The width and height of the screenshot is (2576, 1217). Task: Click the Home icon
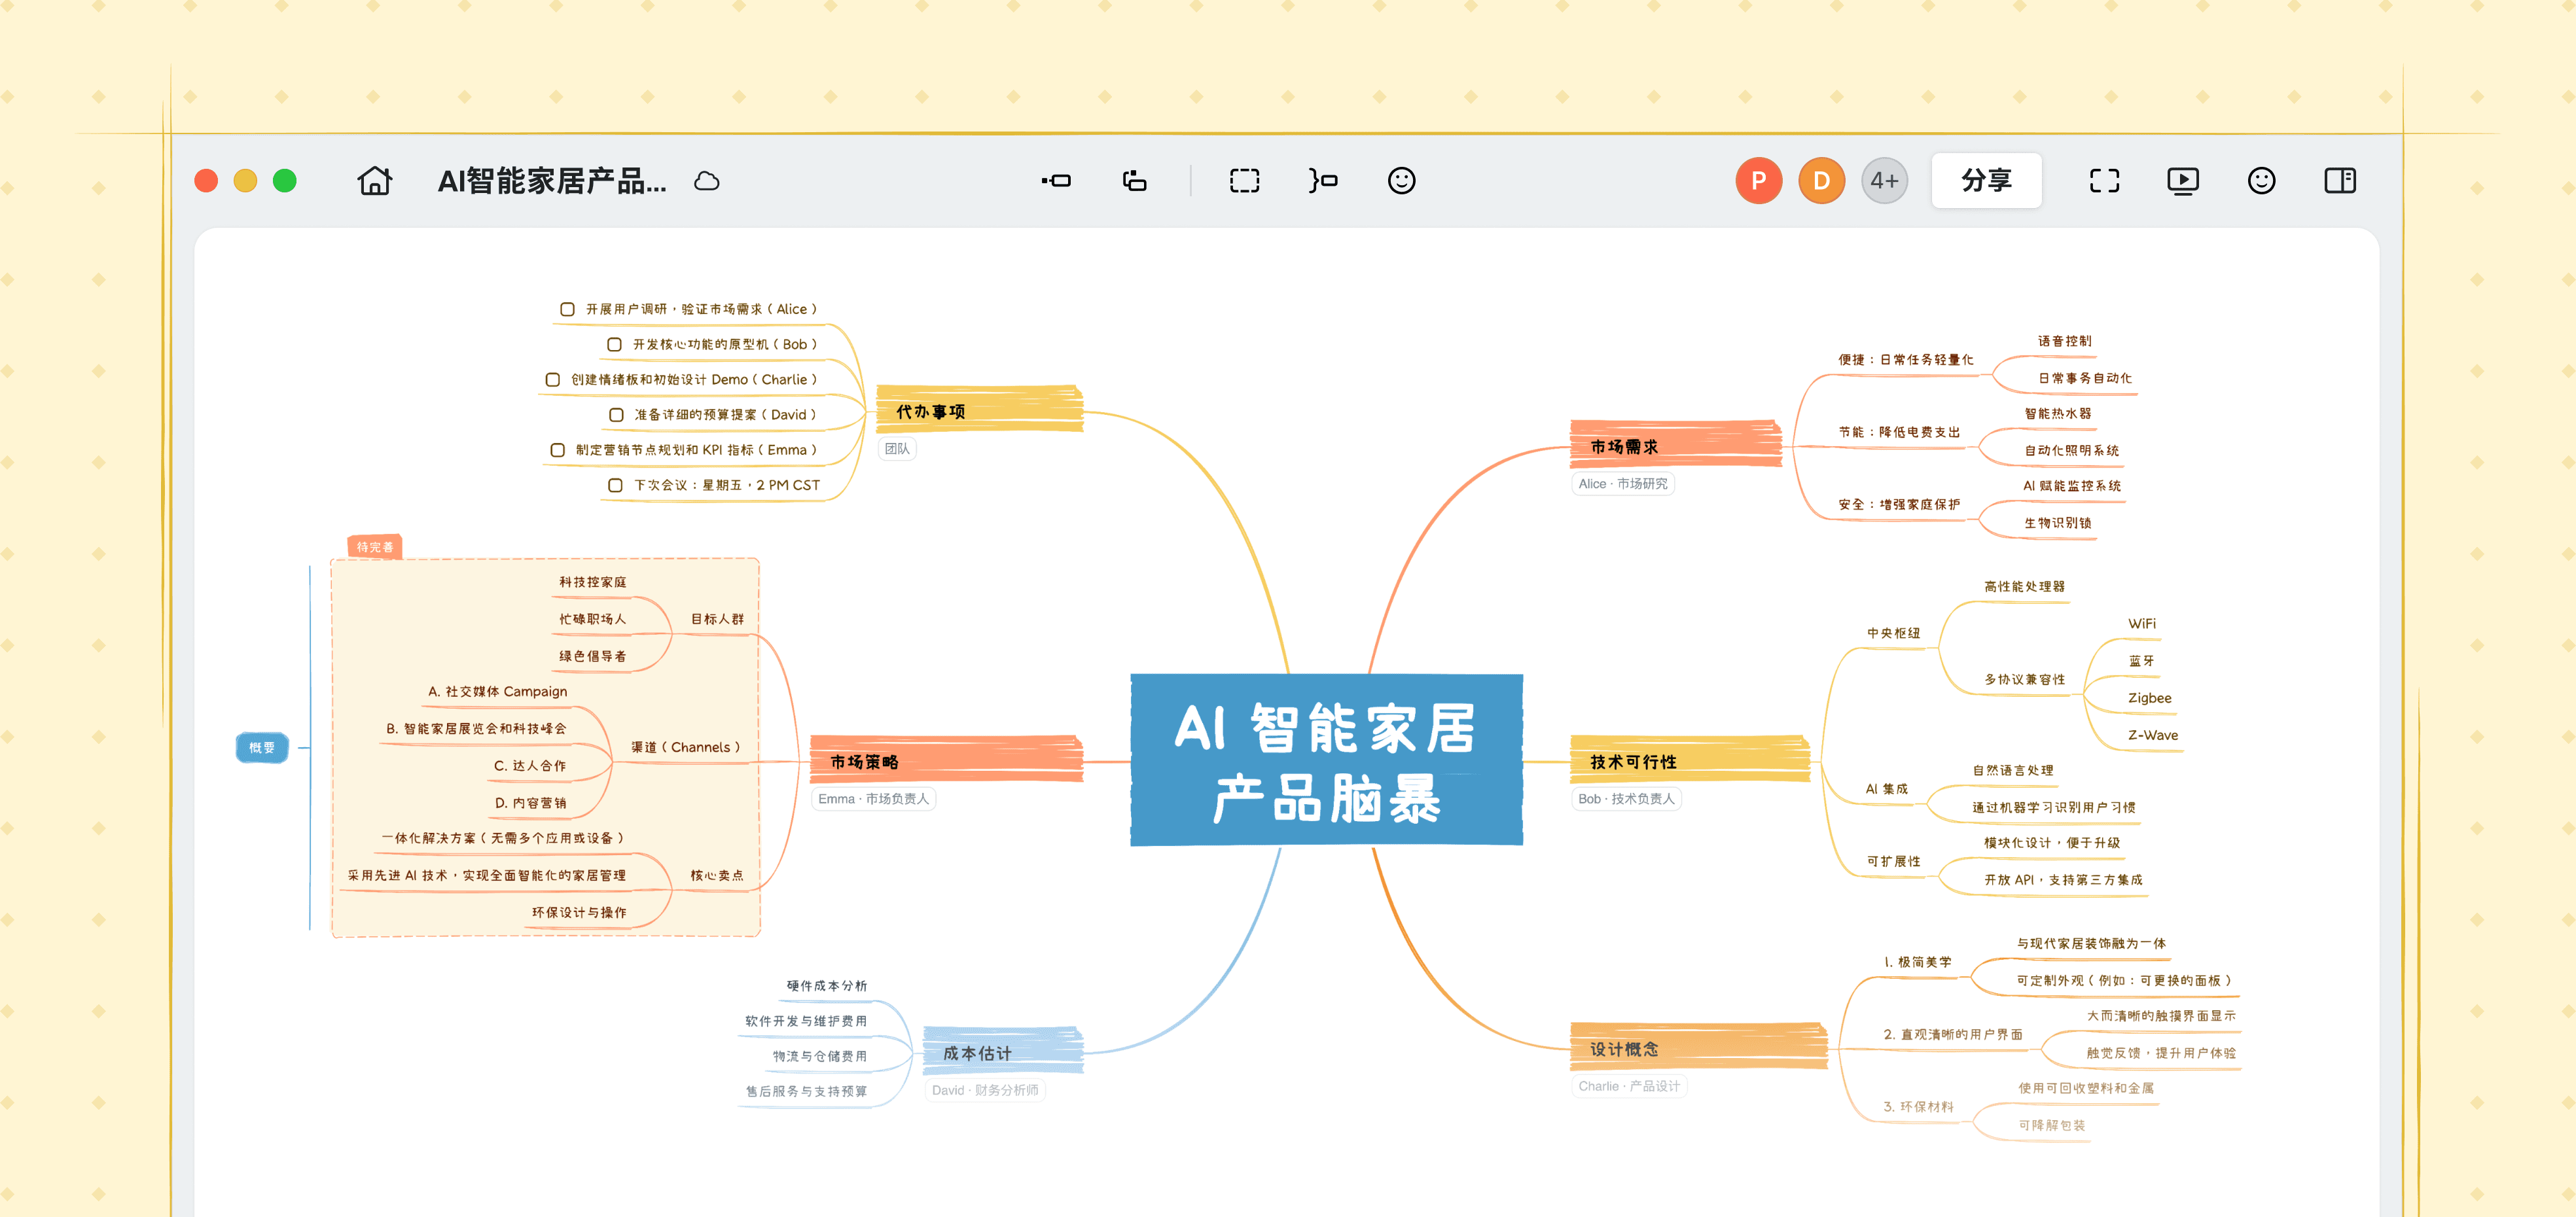(375, 181)
